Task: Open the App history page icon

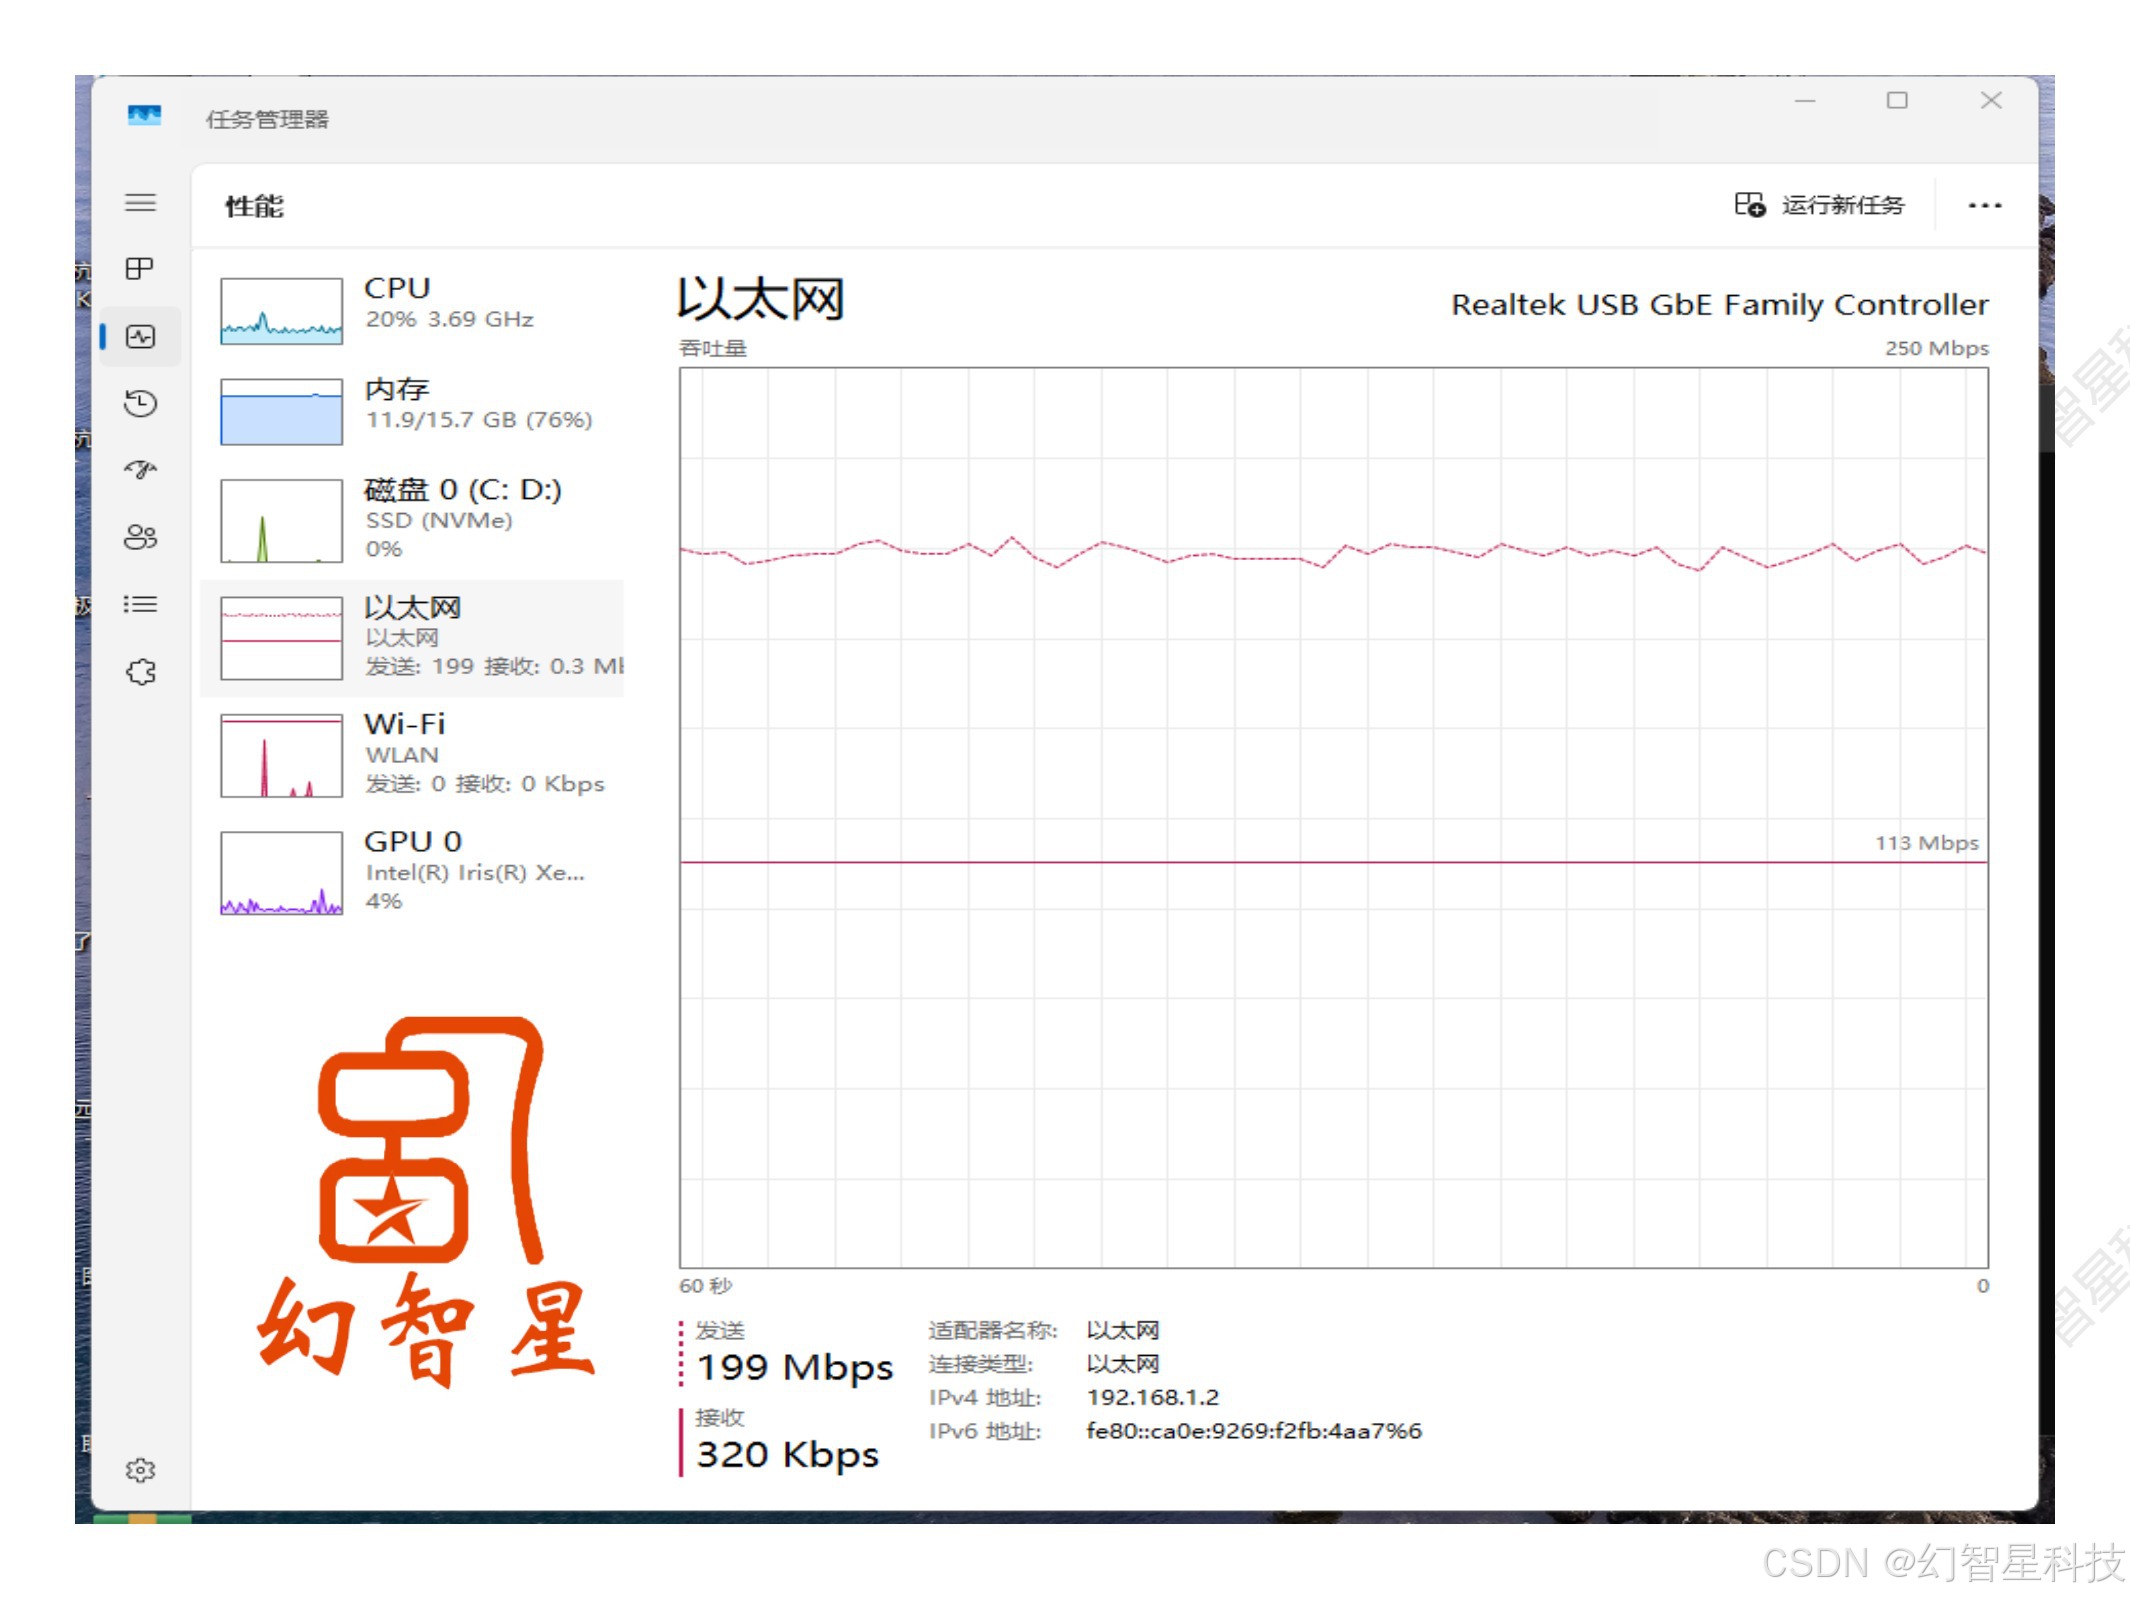Action: [x=140, y=404]
